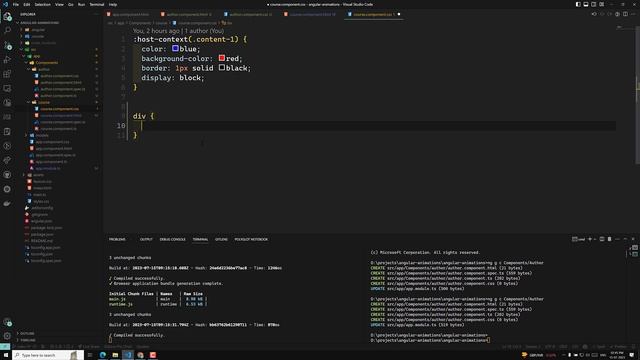Show the Debug Console panel tab
This screenshot has width=640, height=360.
pos(173,239)
